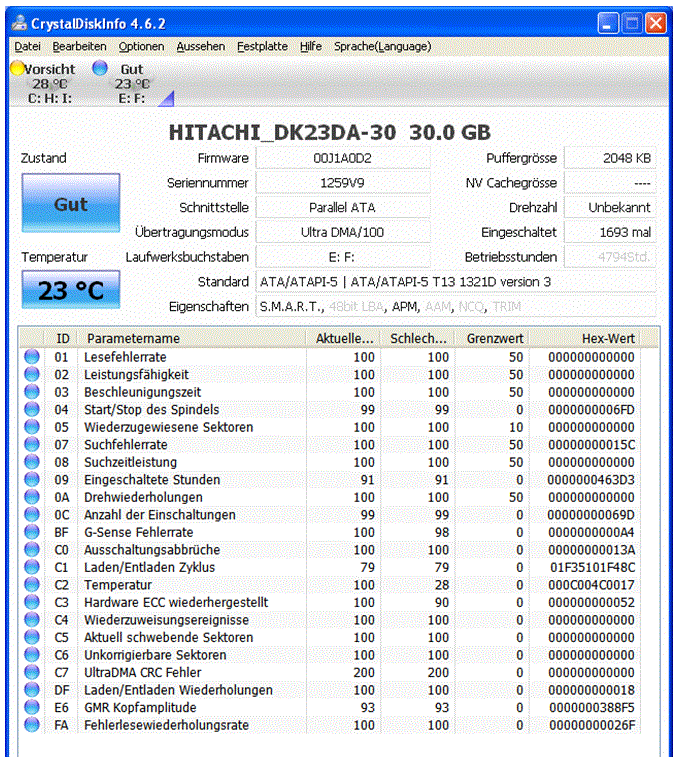Image resolution: width=682 pixels, height=757 pixels.
Task: Click the Eigenschaften field S.M.A.R.T.
Action: (x=456, y=307)
